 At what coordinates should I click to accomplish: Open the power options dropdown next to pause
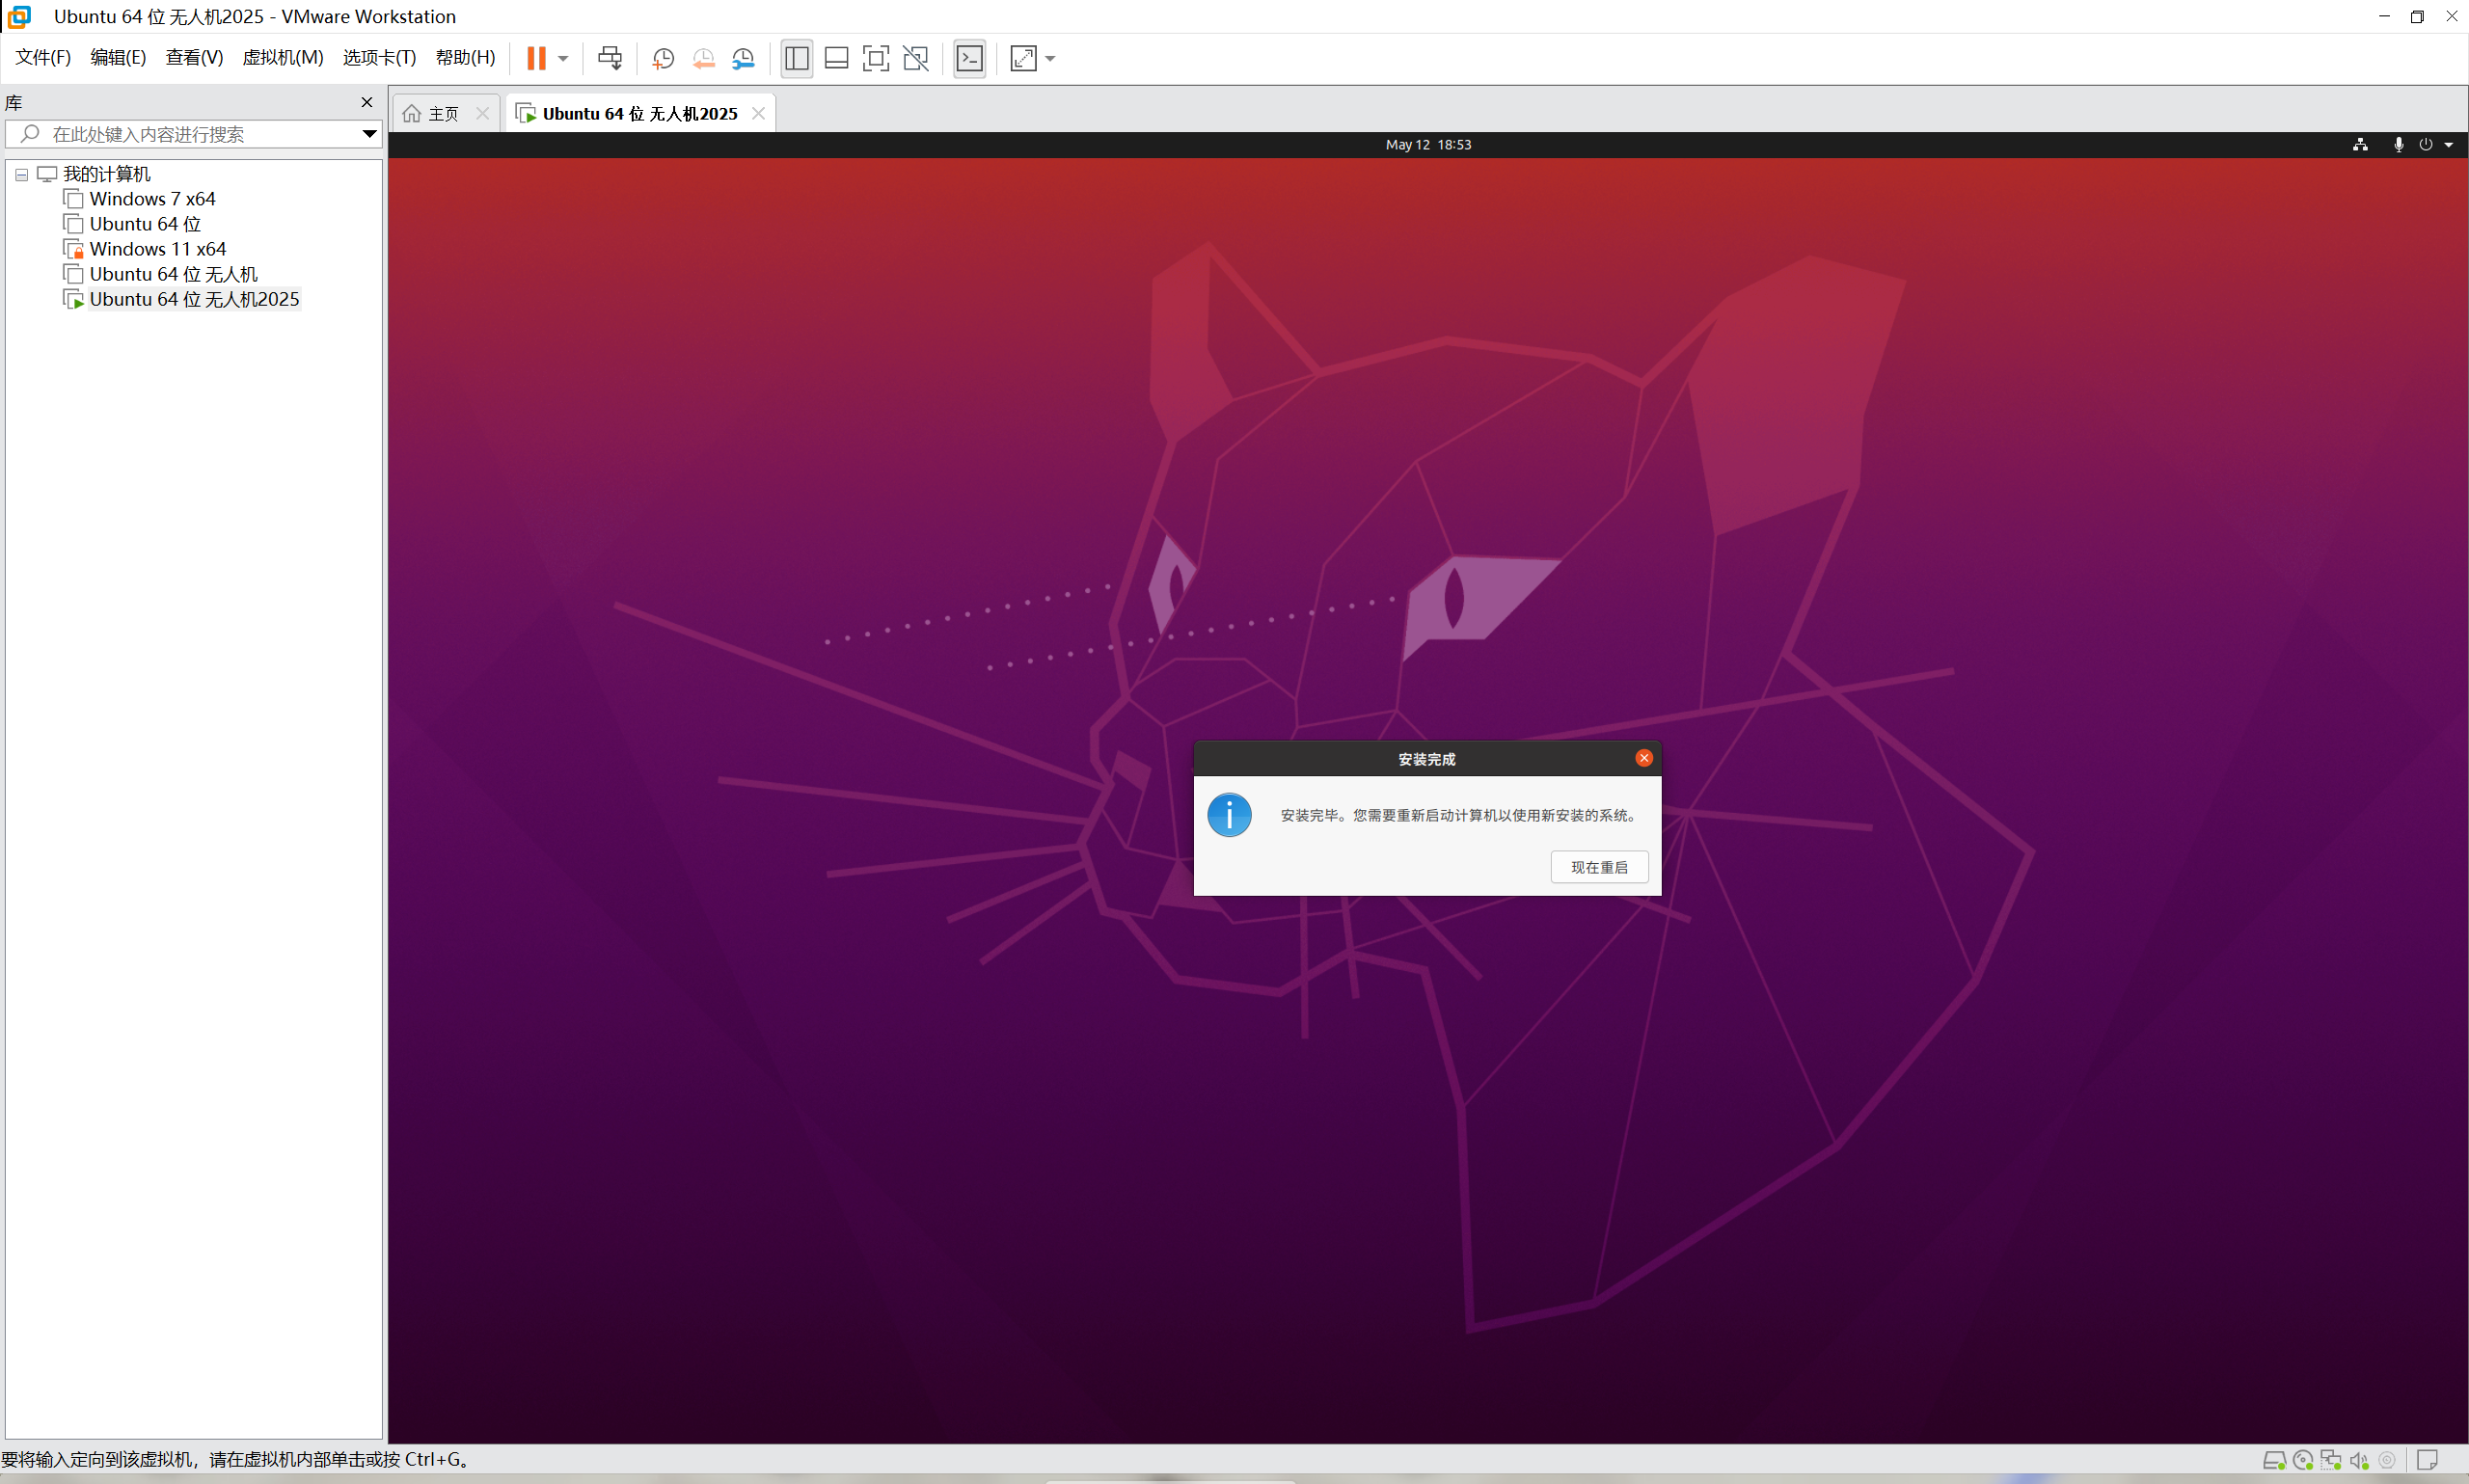point(563,58)
